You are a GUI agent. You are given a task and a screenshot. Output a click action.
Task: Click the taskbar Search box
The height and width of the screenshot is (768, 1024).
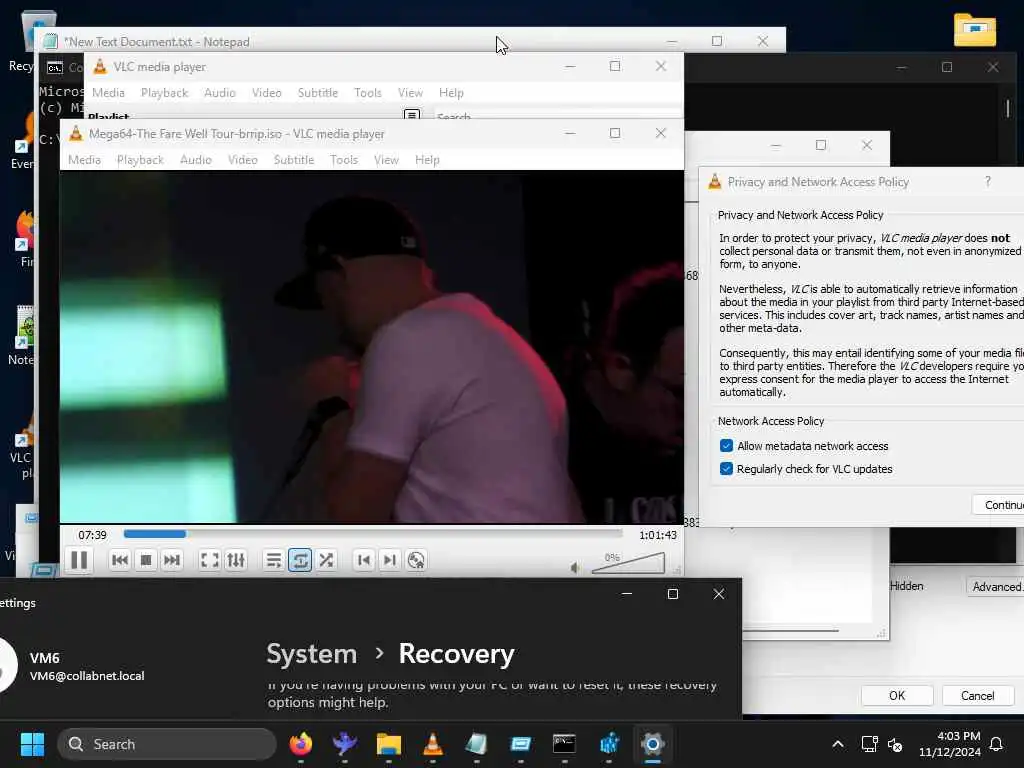(167, 744)
